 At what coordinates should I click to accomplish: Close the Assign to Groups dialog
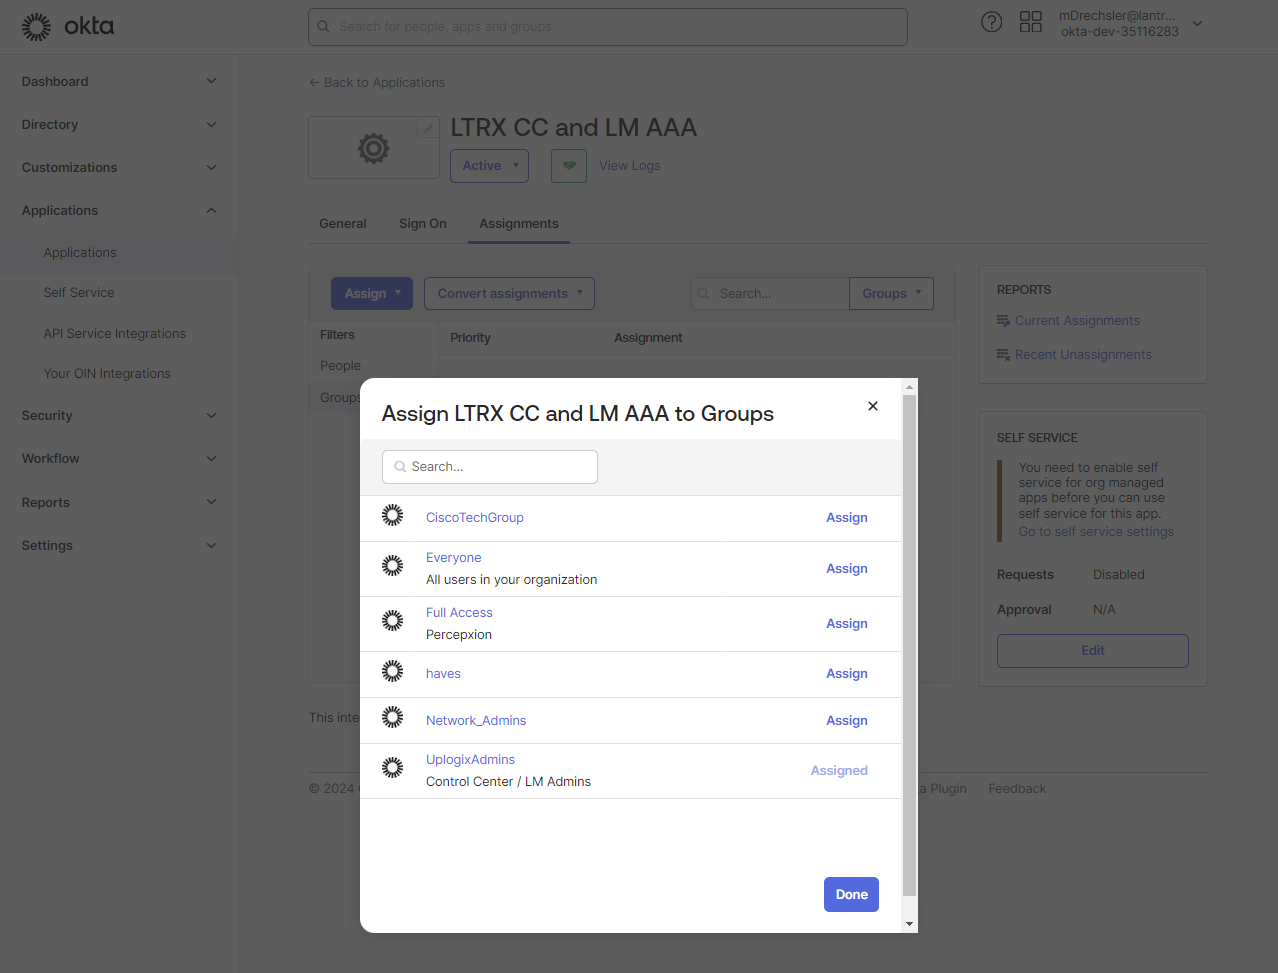(x=873, y=406)
